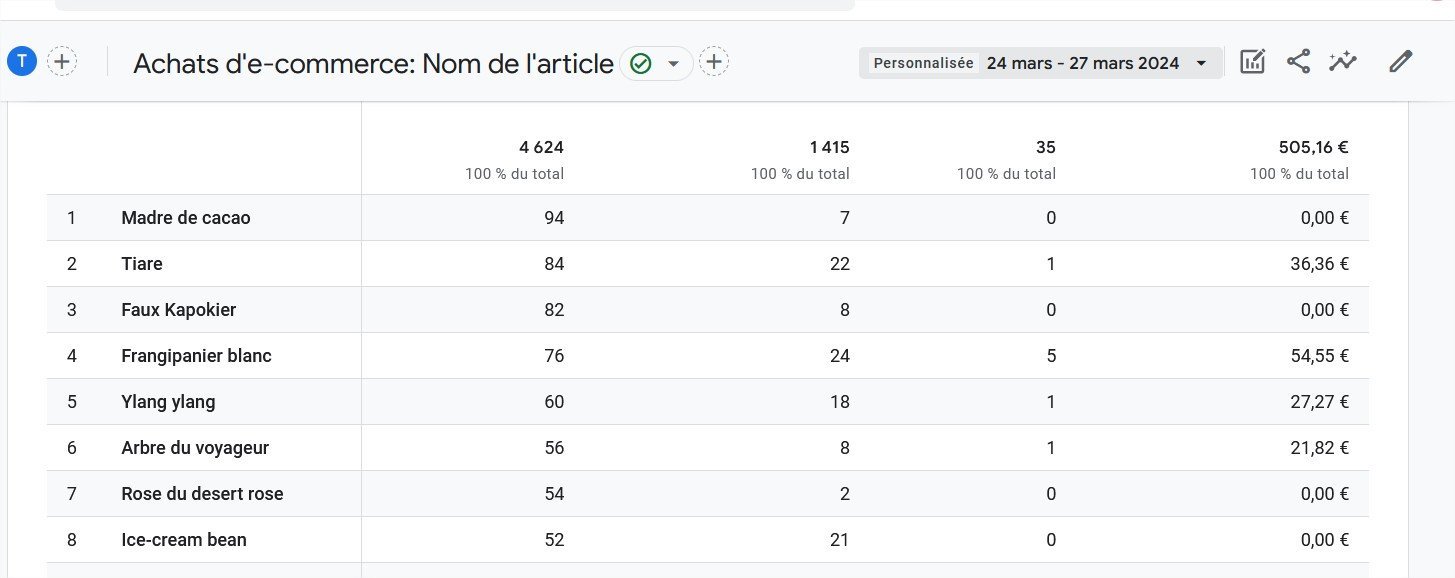Share this report

point(1298,62)
